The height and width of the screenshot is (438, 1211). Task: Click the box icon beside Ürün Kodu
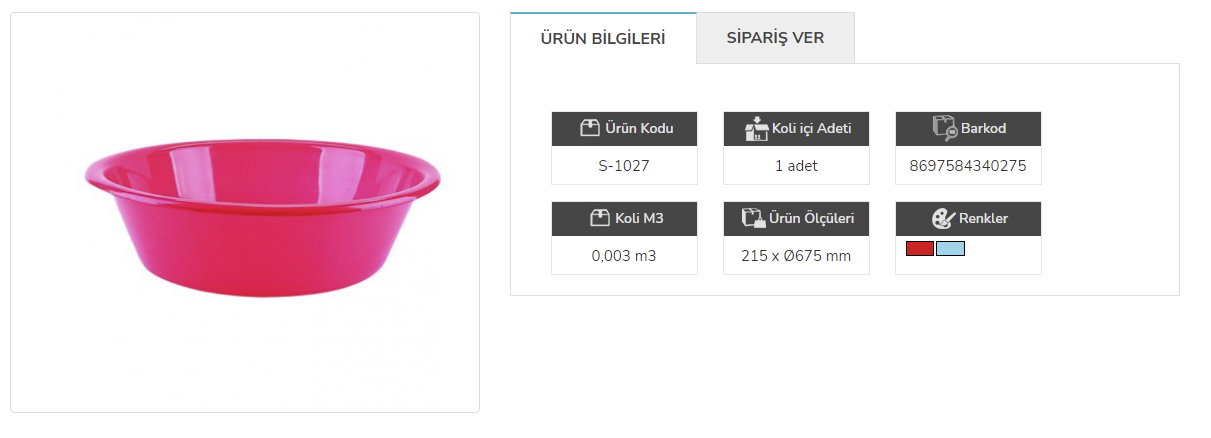[x=590, y=128]
